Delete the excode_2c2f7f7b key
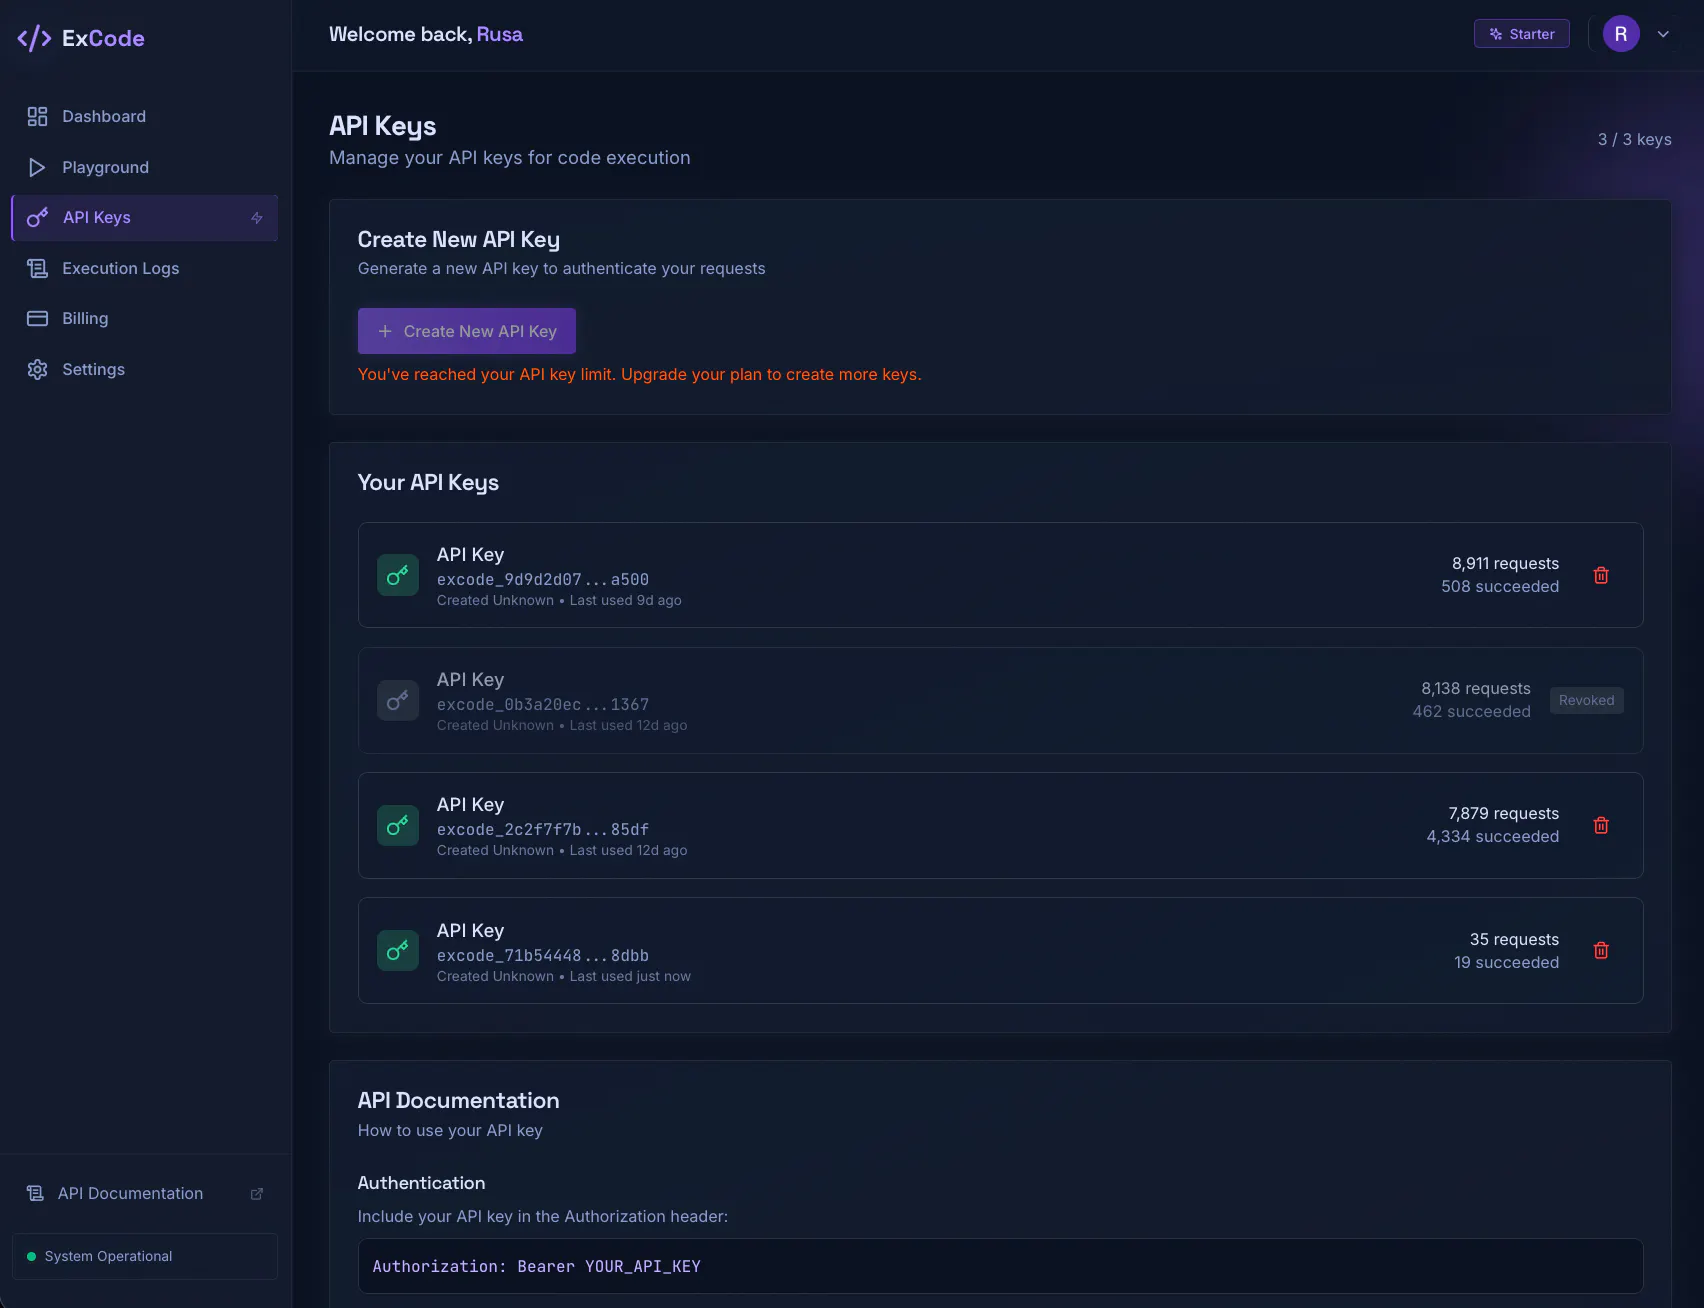Screen dimensions: 1704x1308 (x=1601, y=825)
